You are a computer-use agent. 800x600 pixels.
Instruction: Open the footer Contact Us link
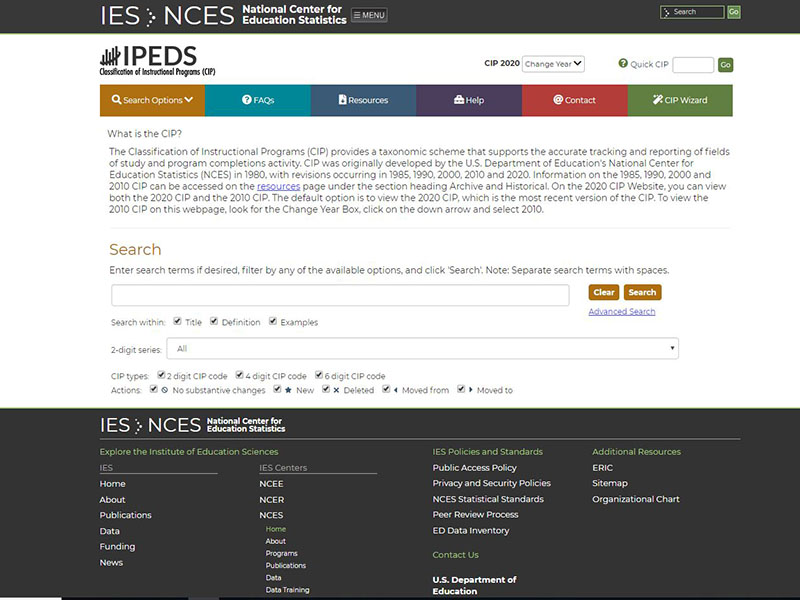(x=455, y=555)
